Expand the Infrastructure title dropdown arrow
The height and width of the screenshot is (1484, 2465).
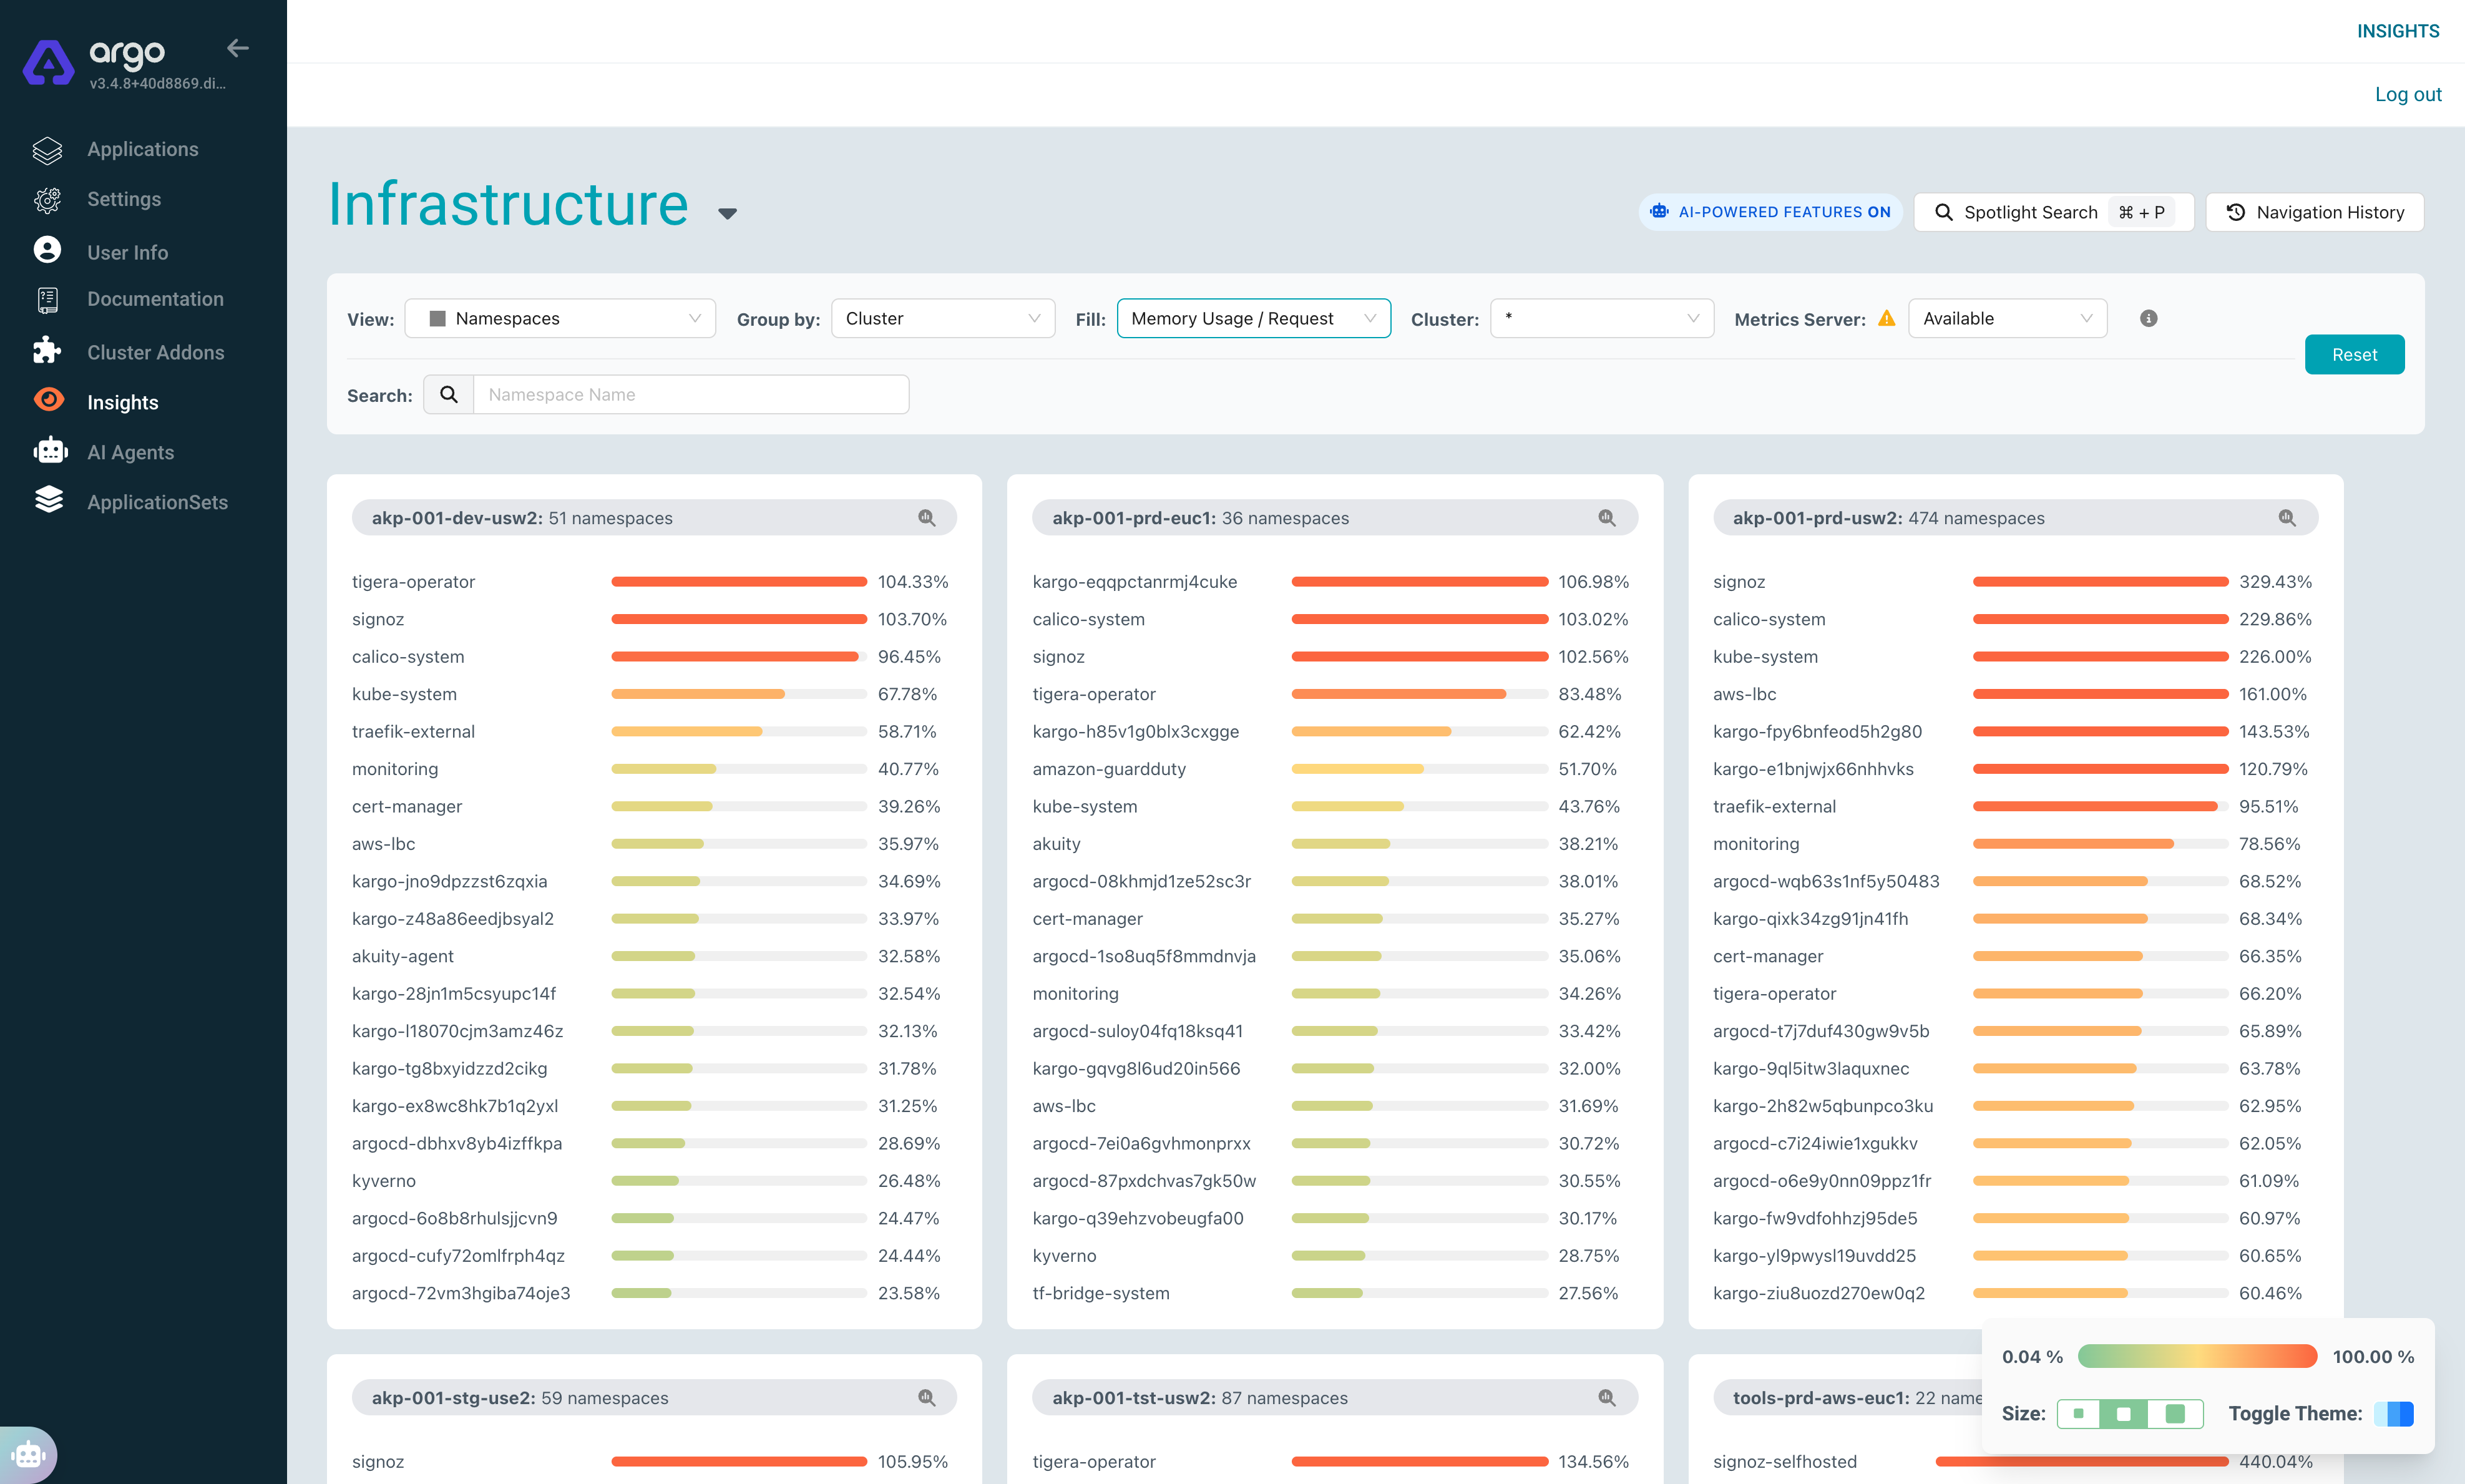727,213
